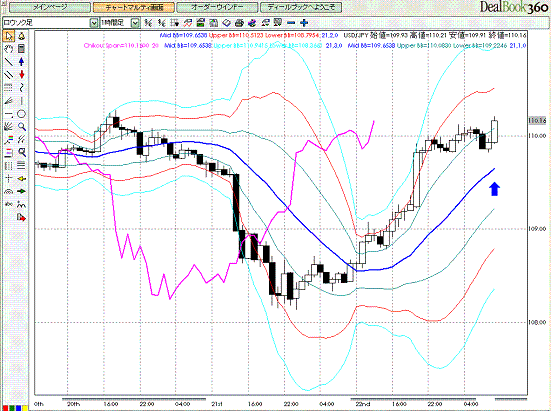Viewport: 551px width, 411px height.
Task: Select the single trend line tool
Action: (x=9, y=62)
